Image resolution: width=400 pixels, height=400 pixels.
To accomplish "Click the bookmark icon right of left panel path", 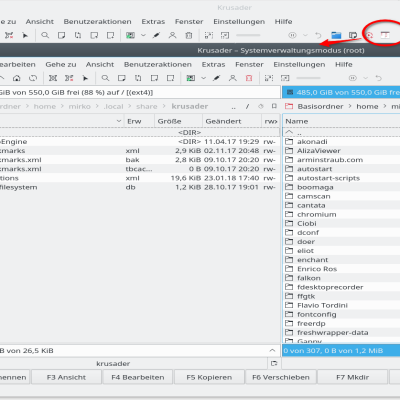I will pos(274,106).
